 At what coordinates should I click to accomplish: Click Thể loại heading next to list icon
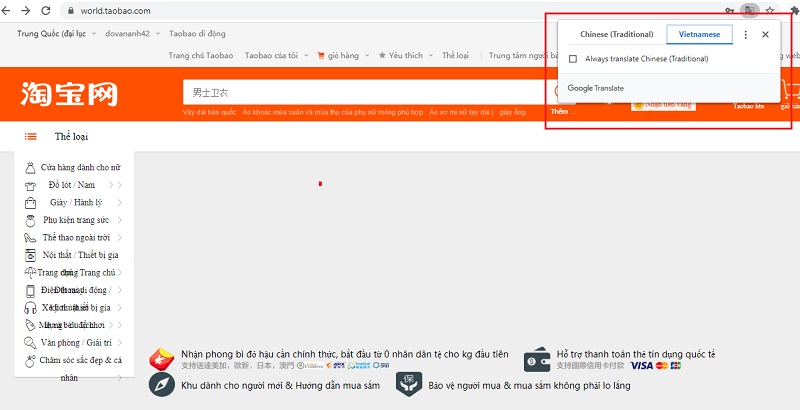[71, 137]
